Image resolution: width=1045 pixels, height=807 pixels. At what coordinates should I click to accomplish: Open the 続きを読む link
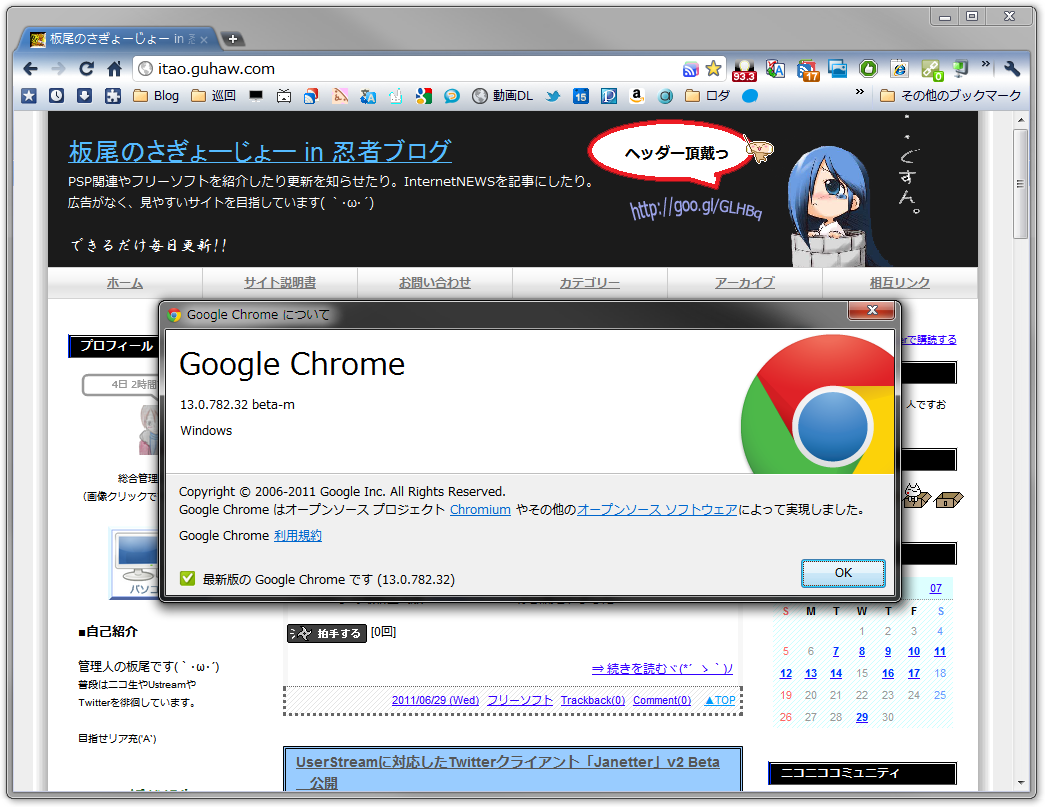(x=662, y=668)
